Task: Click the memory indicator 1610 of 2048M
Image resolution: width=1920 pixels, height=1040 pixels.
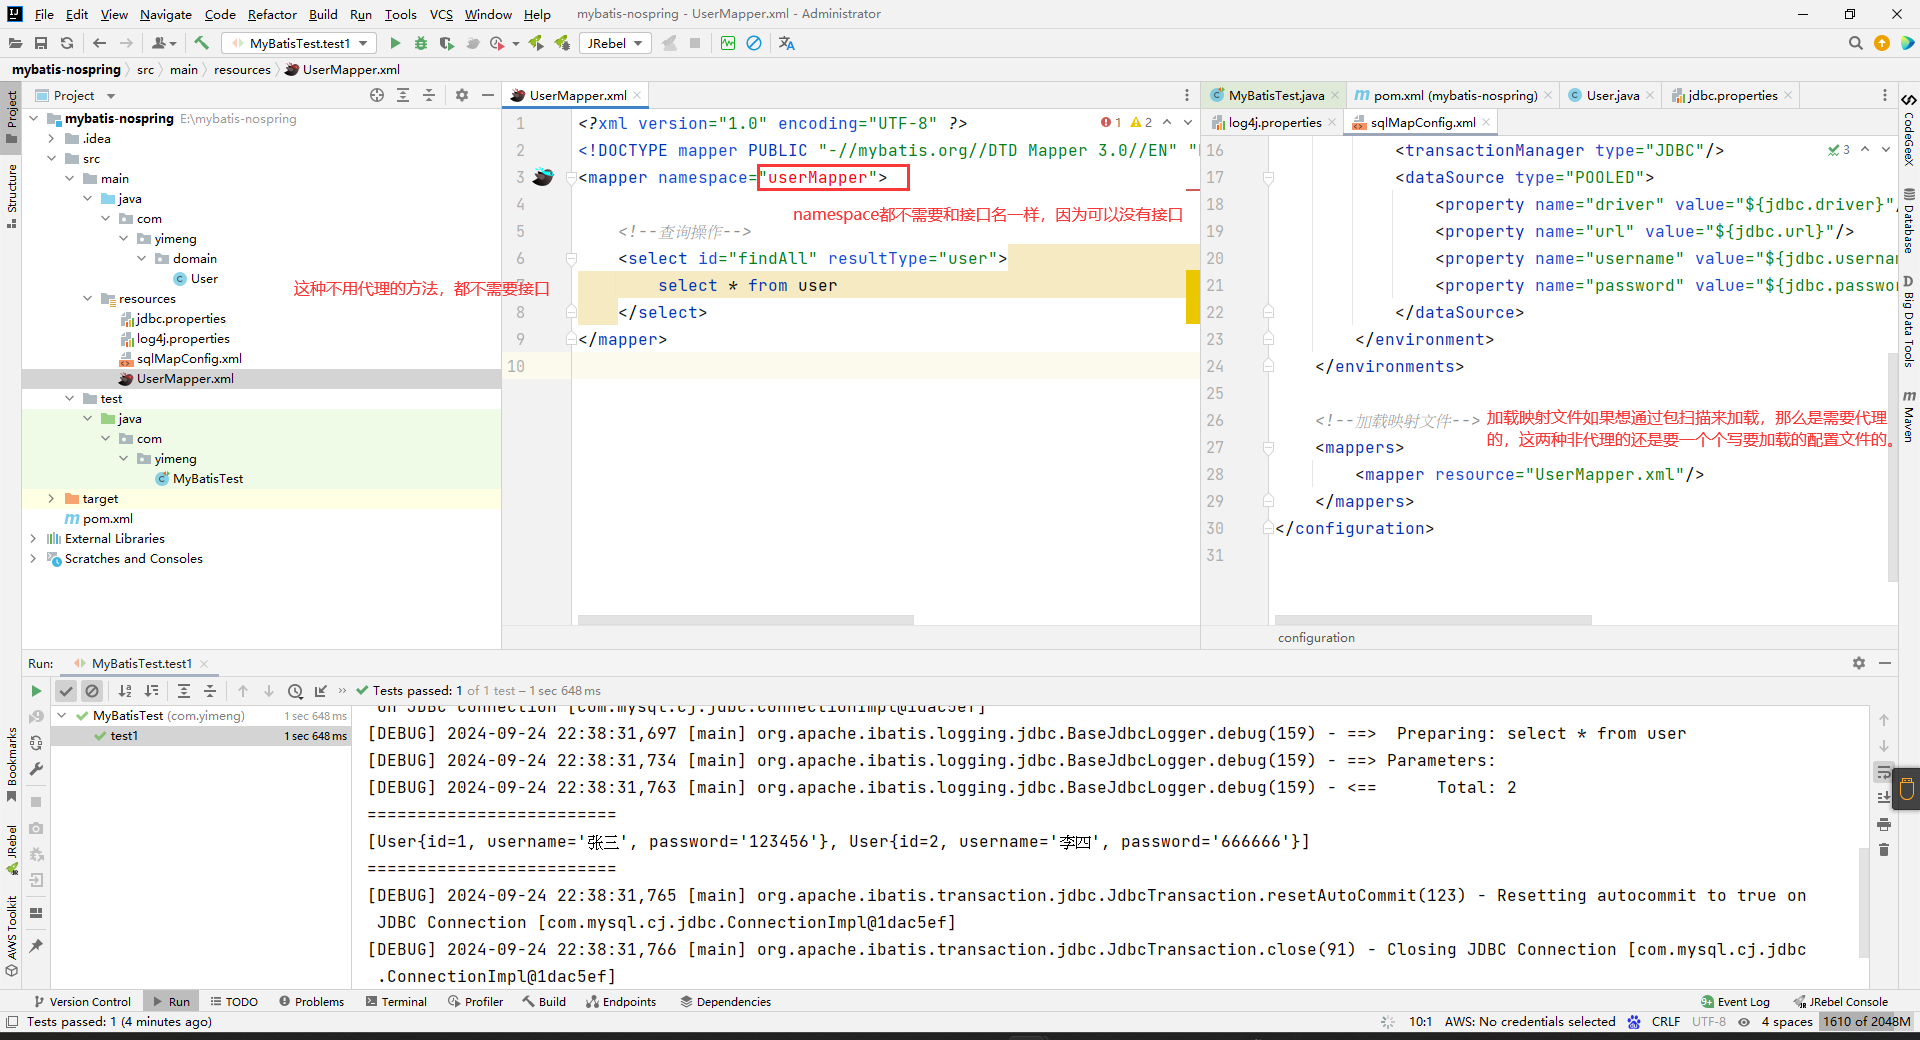Action: [1866, 1021]
